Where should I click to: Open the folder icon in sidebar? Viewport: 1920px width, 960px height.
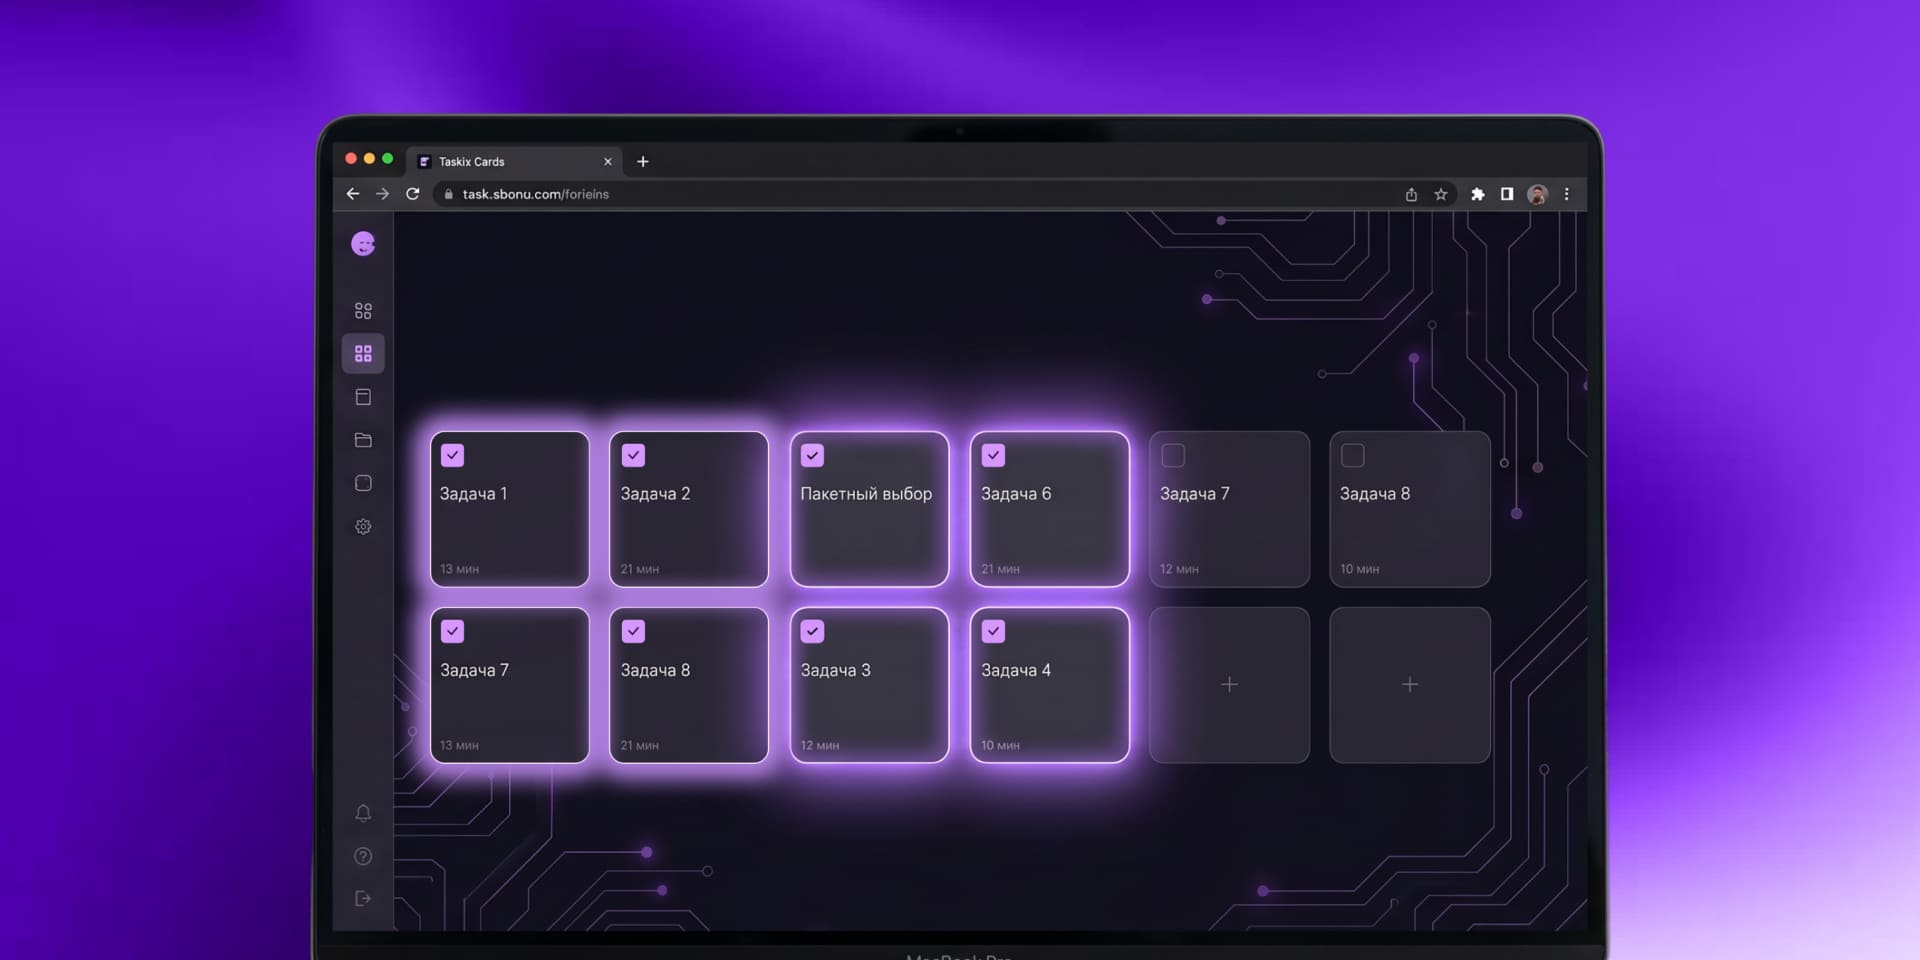click(x=363, y=440)
